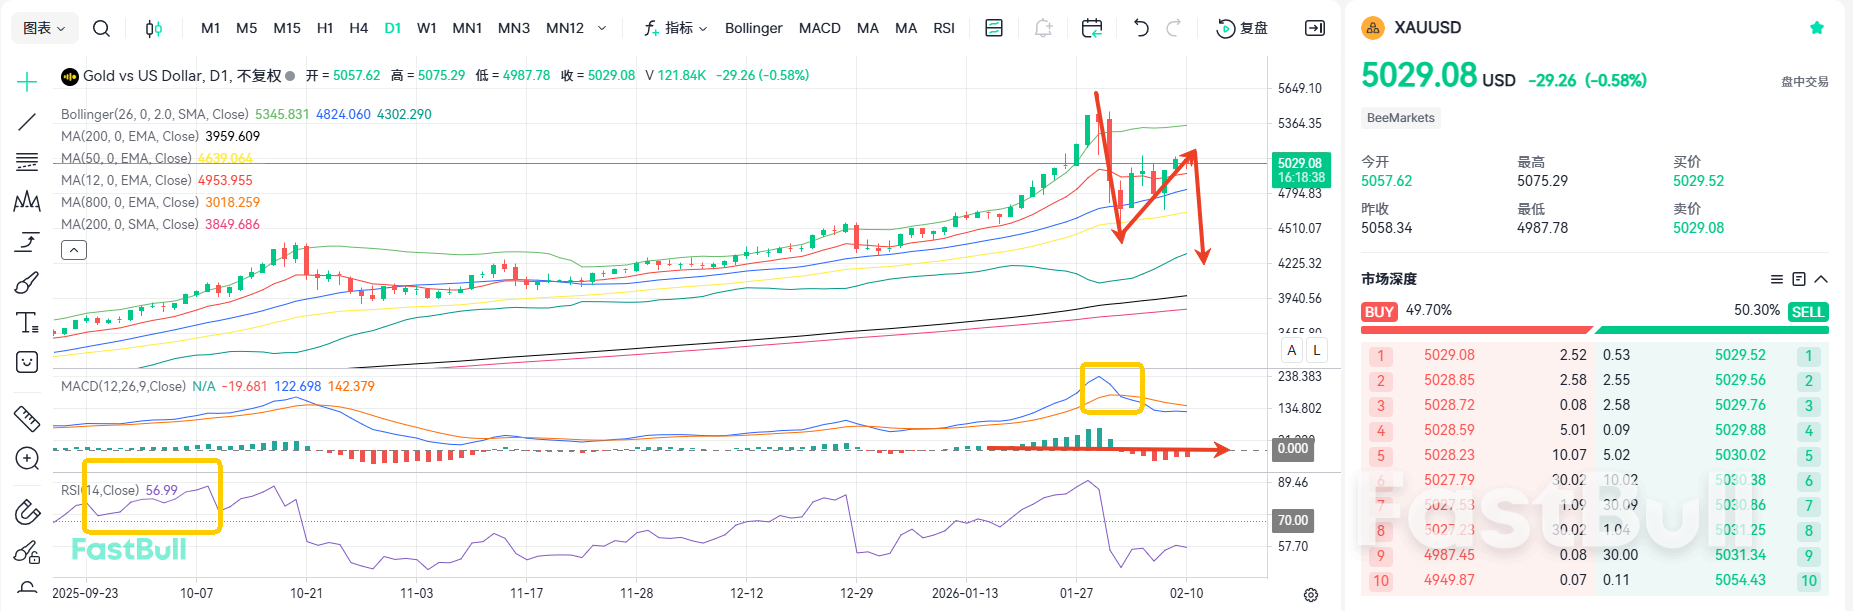Toggle auto scale 'A' button
Viewport: 1853px width, 611px height.
[1292, 350]
